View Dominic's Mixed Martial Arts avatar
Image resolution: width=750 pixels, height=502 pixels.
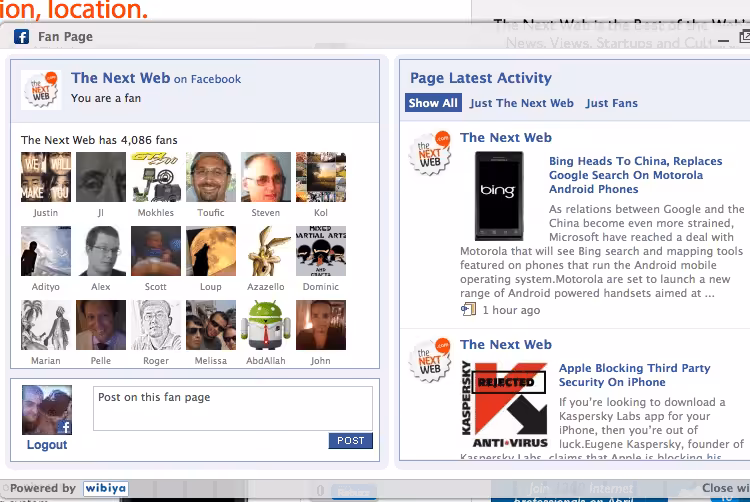coord(321,251)
